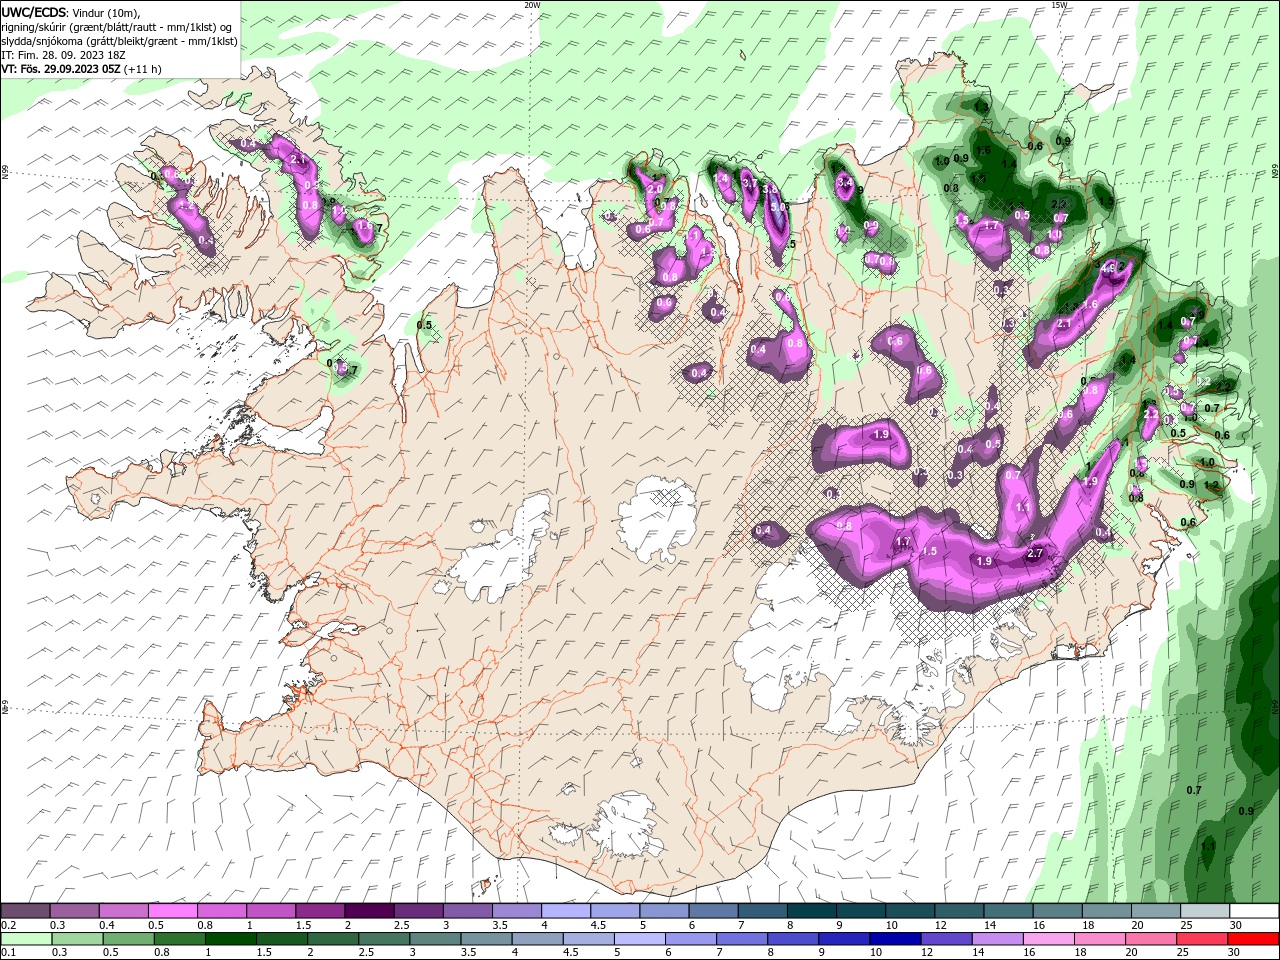The image size is (1280, 960).
Task: Pick the lower legend swatch labeled 5
Action: pyautogui.click(x=640, y=939)
